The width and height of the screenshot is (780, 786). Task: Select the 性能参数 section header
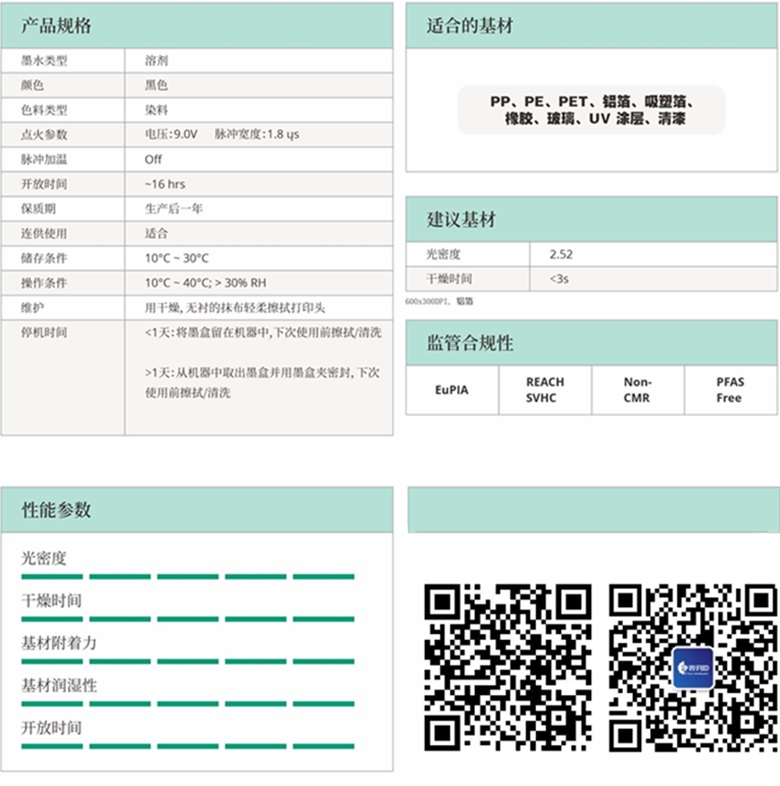197,510
